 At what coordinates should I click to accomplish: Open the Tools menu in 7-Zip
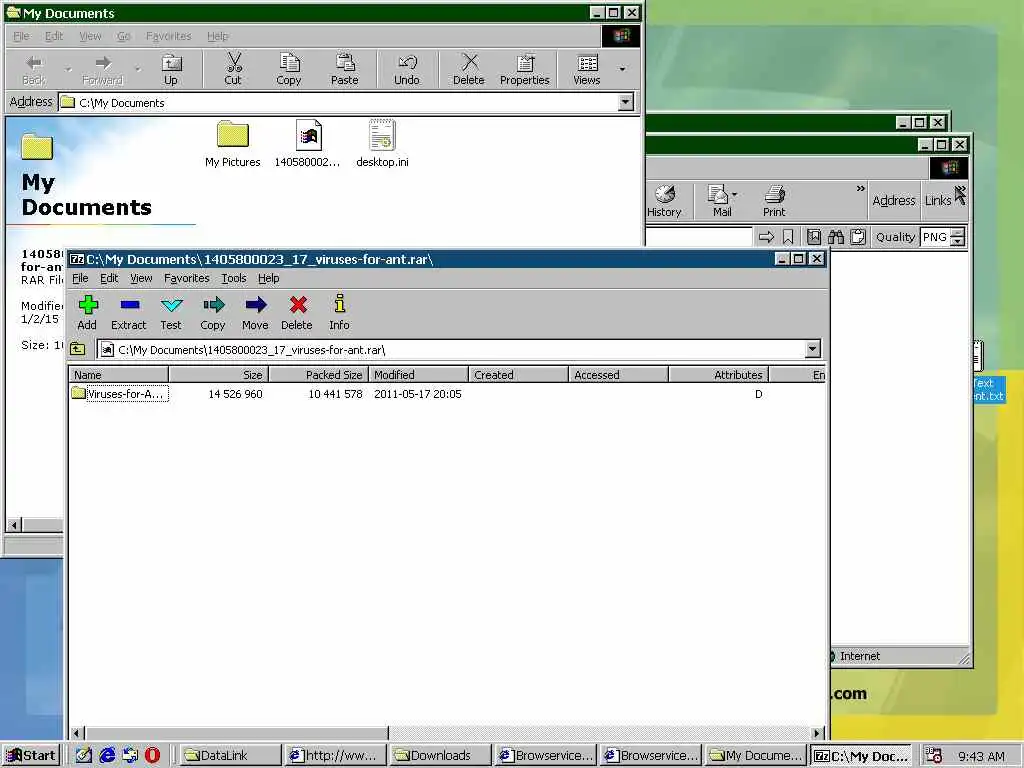234,278
